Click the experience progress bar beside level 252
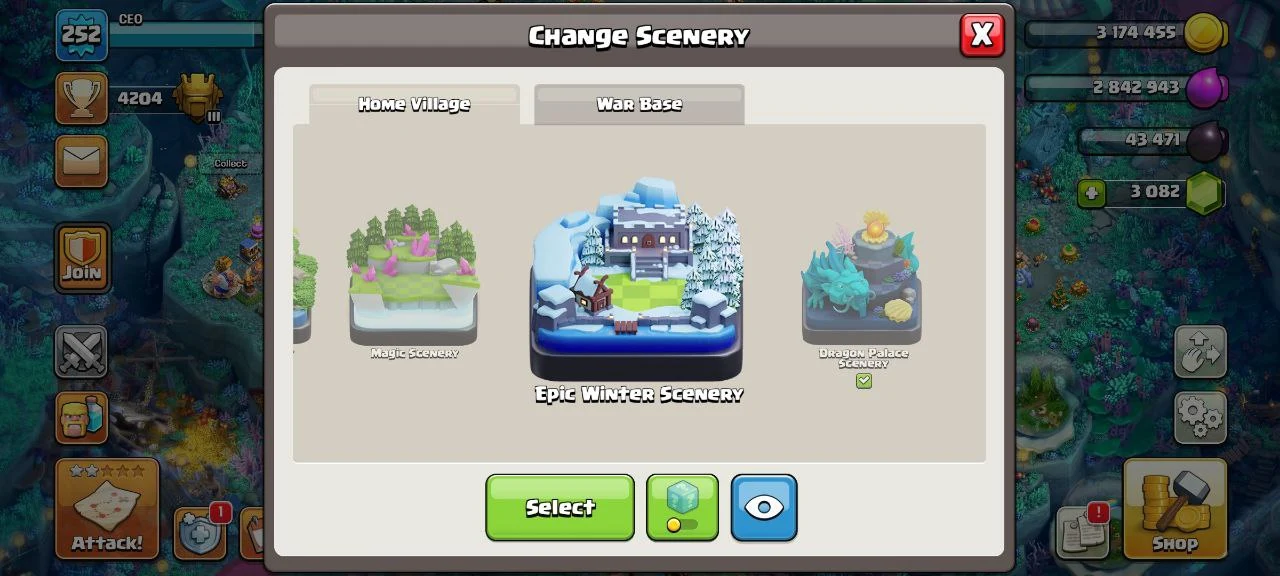This screenshot has height=576, width=1280. point(184,35)
